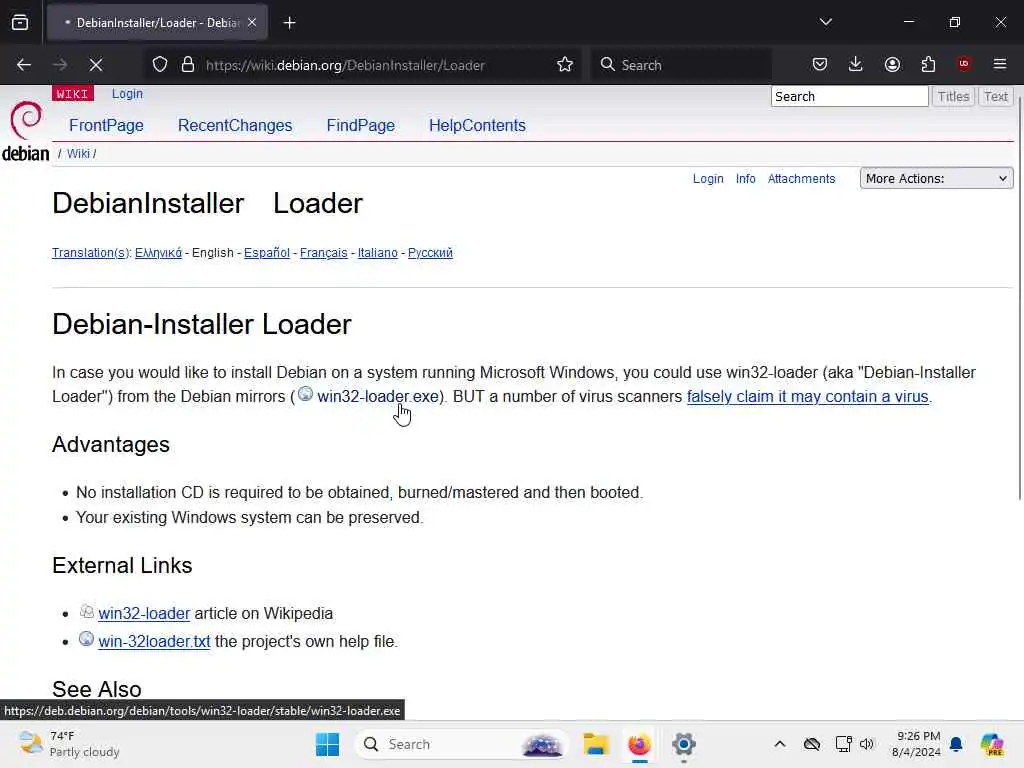Switch to the Русский translation
Screen dimensions: 1024x768
tap(430, 253)
